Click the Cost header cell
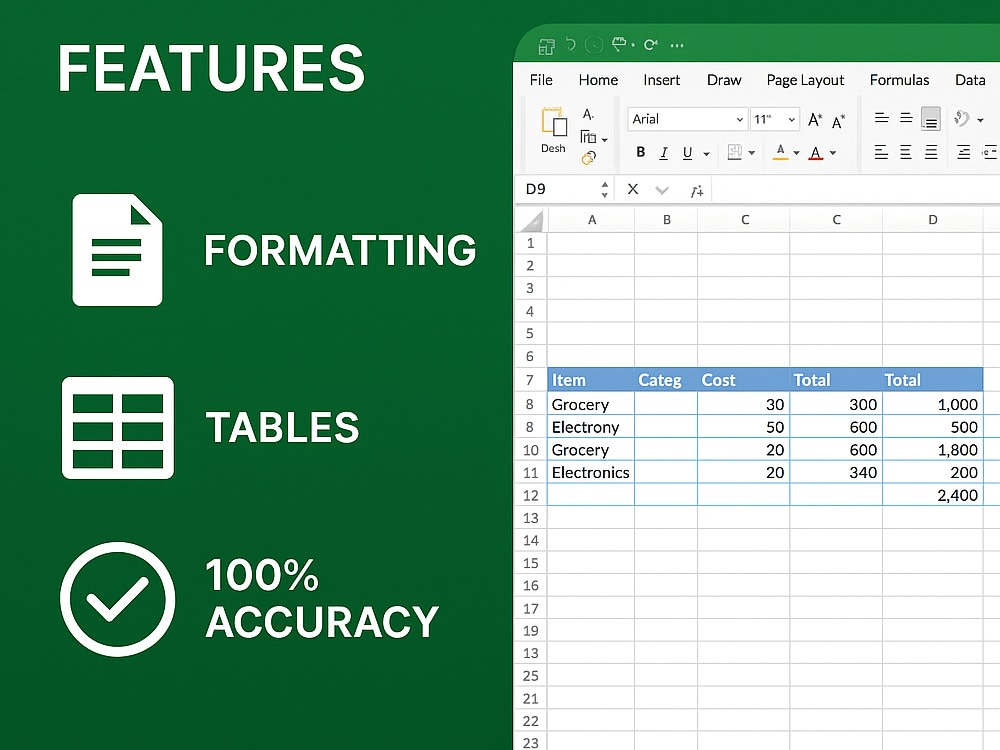Image resolution: width=1000 pixels, height=750 pixels. tap(744, 379)
